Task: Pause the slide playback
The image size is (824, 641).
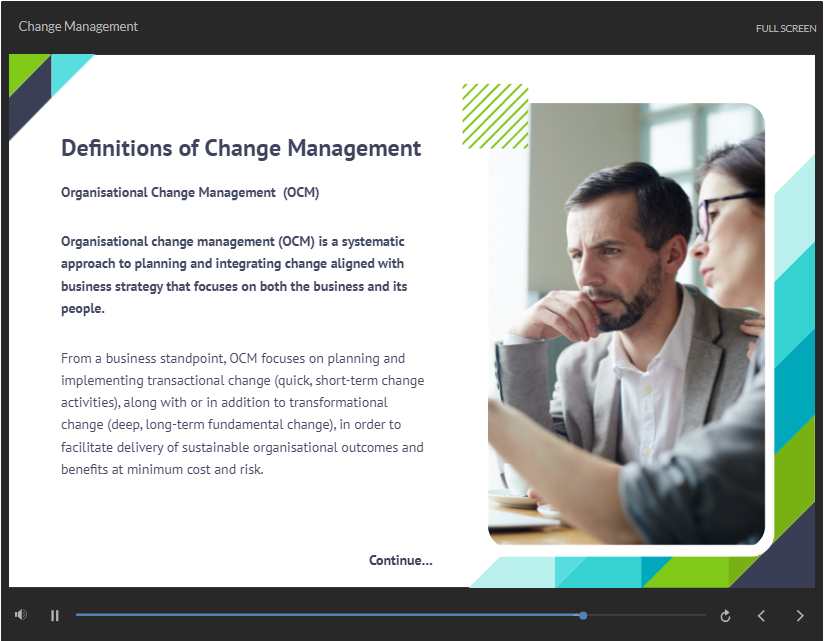Action: 55,615
